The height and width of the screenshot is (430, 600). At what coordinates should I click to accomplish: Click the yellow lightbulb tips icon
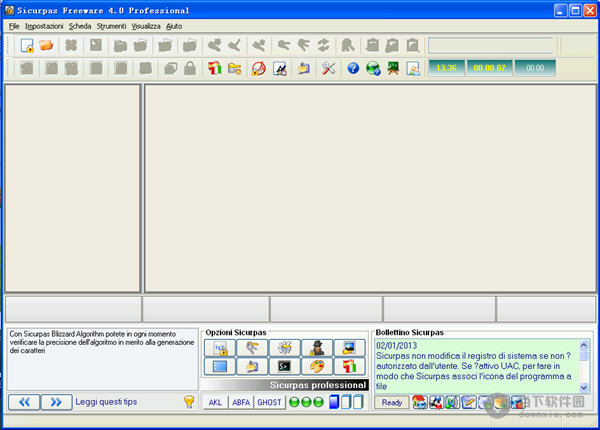click(189, 402)
